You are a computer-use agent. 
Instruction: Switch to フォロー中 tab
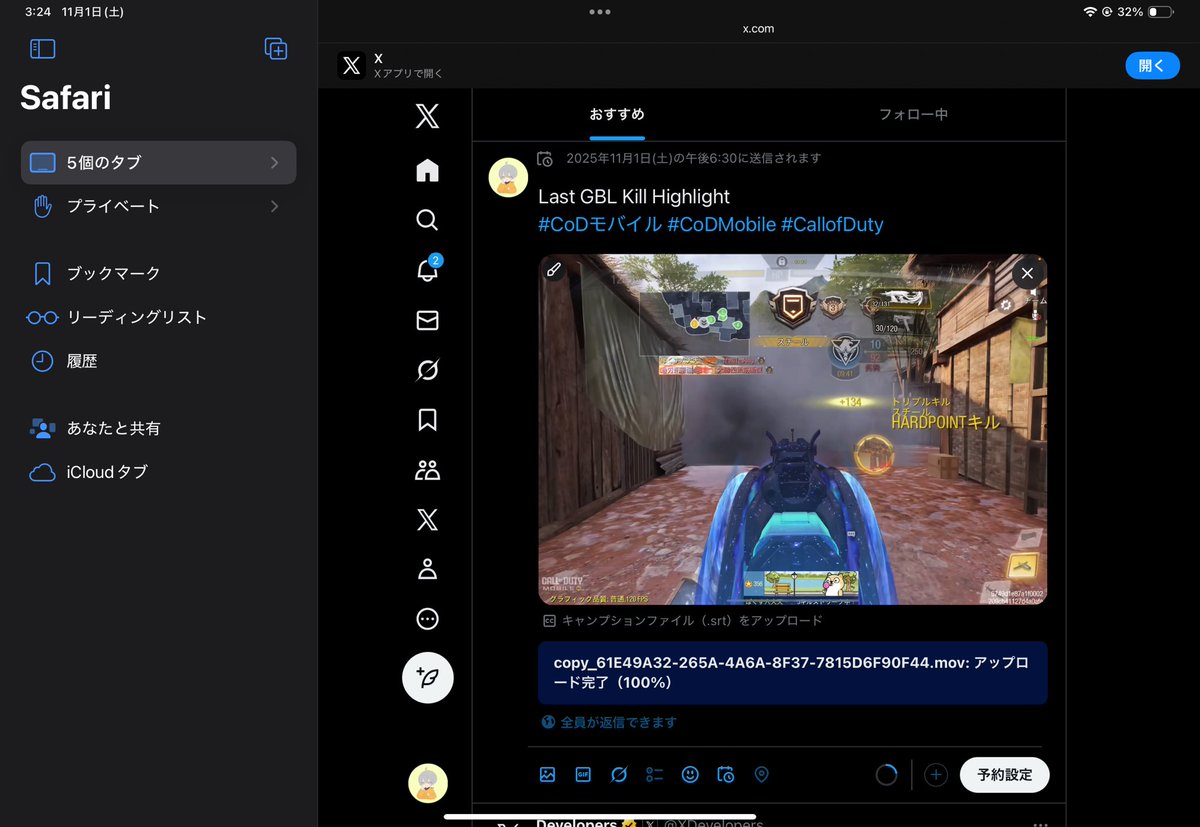click(x=913, y=114)
